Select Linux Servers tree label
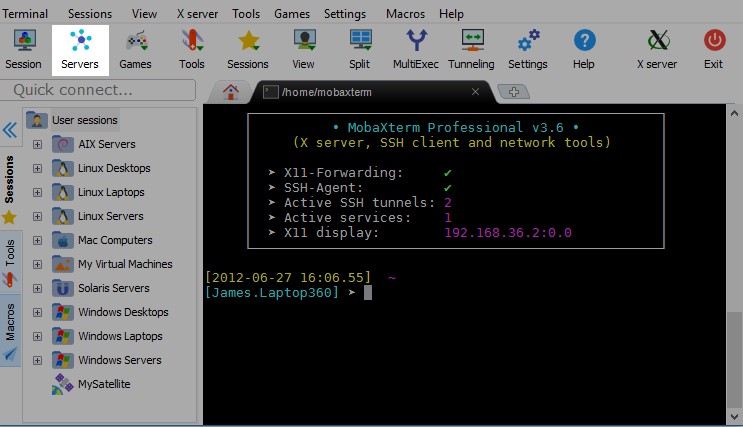The image size is (743, 427). click(x=111, y=216)
